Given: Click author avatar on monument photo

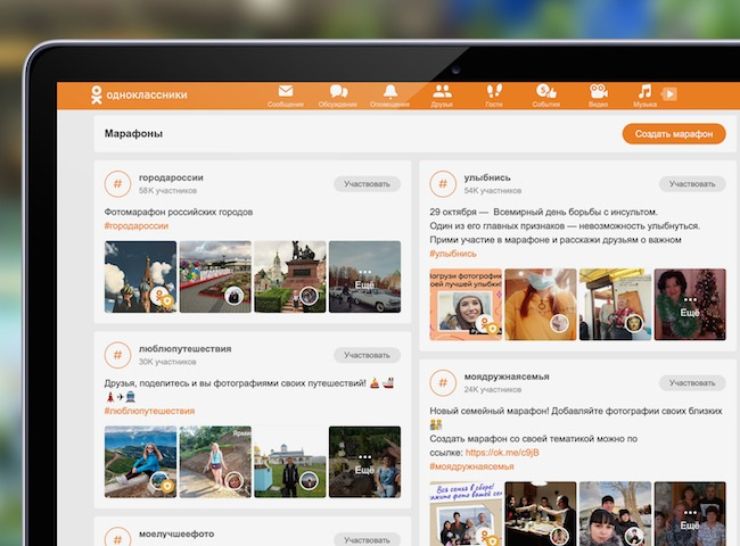Looking at the screenshot, I should pyautogui.click(x=309, y=296).
